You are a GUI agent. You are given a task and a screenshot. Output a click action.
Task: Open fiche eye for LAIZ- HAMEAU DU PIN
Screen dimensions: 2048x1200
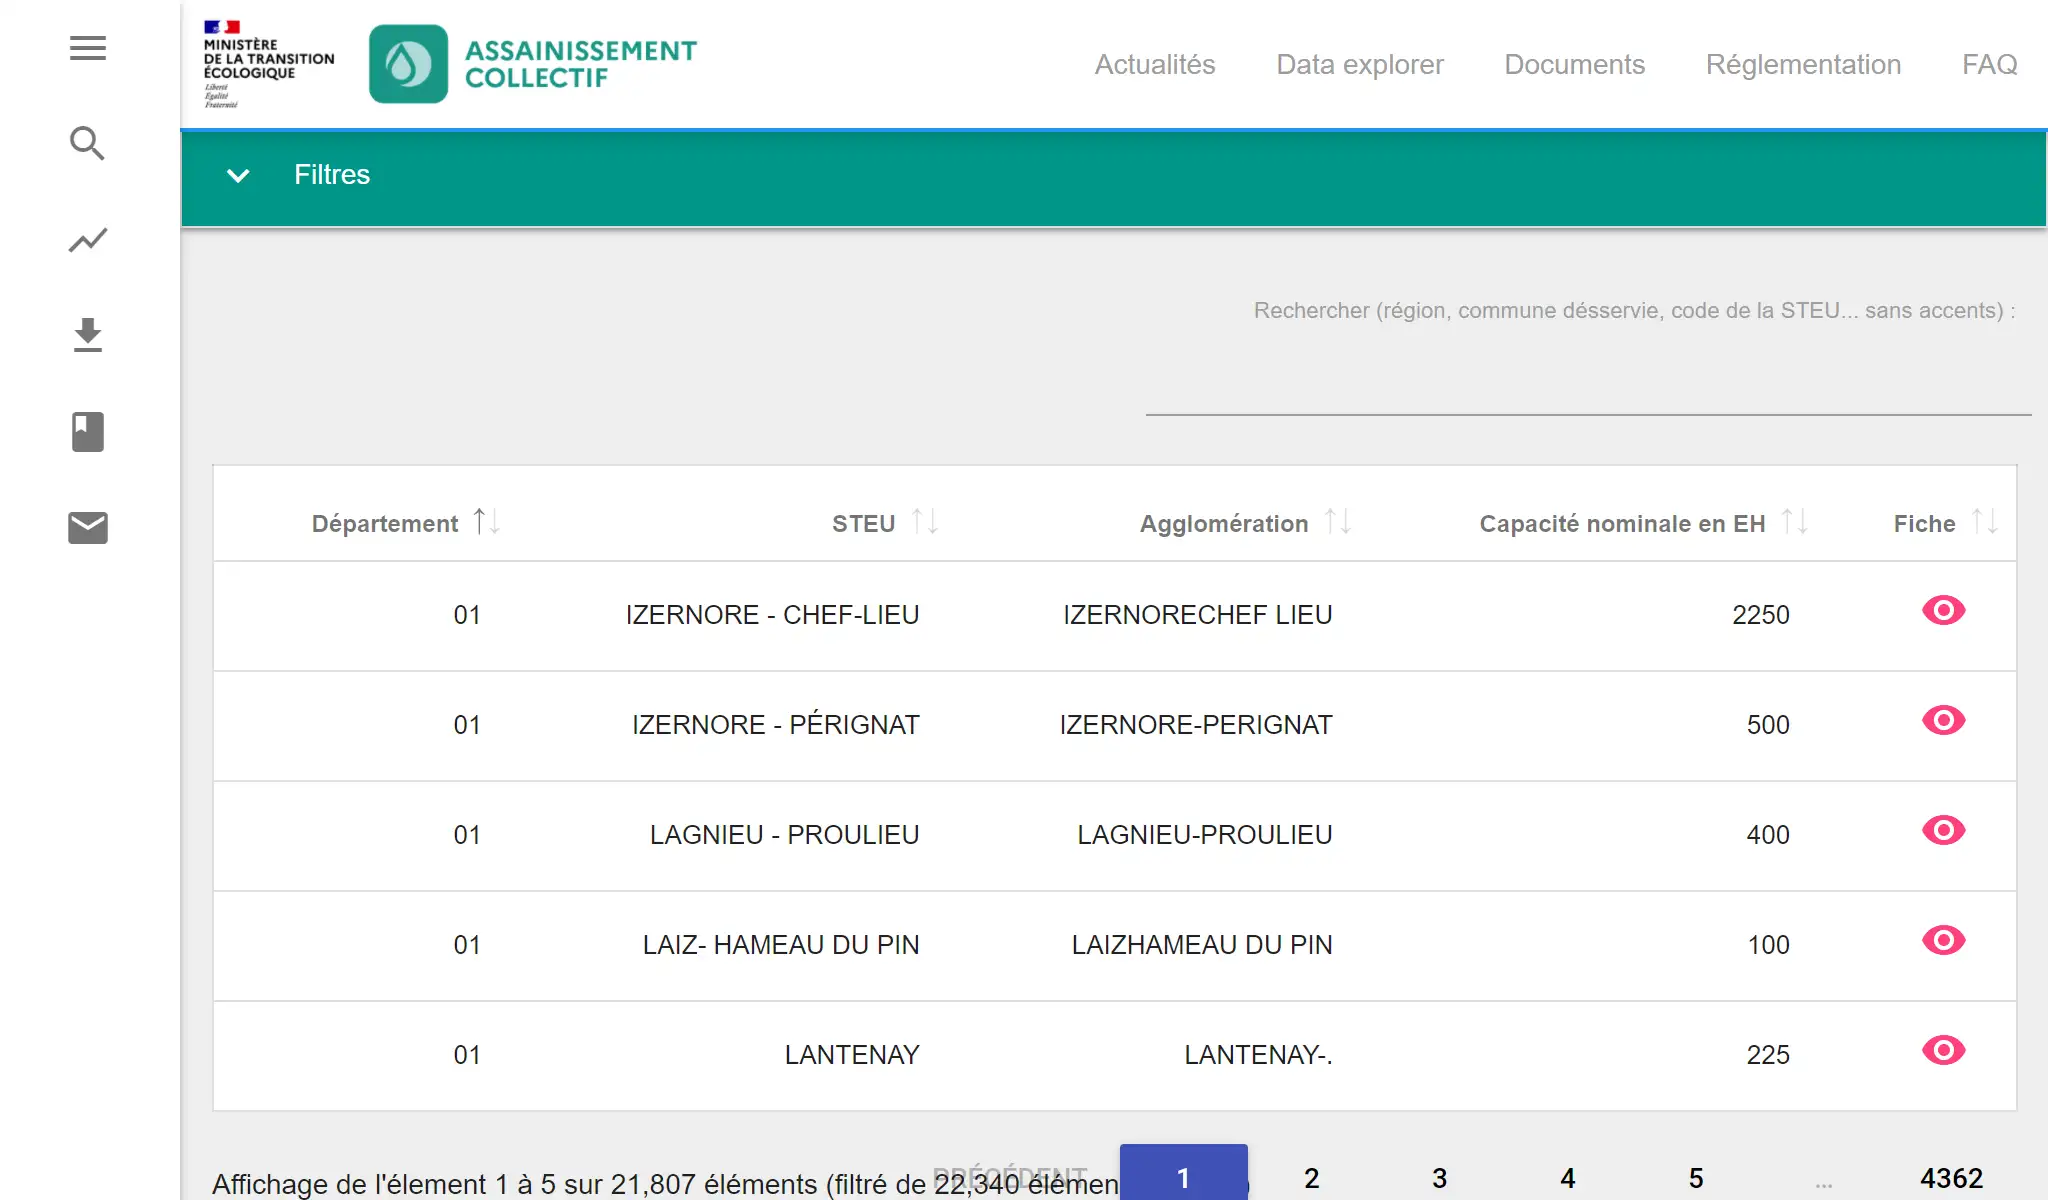tap(1943, 941)
